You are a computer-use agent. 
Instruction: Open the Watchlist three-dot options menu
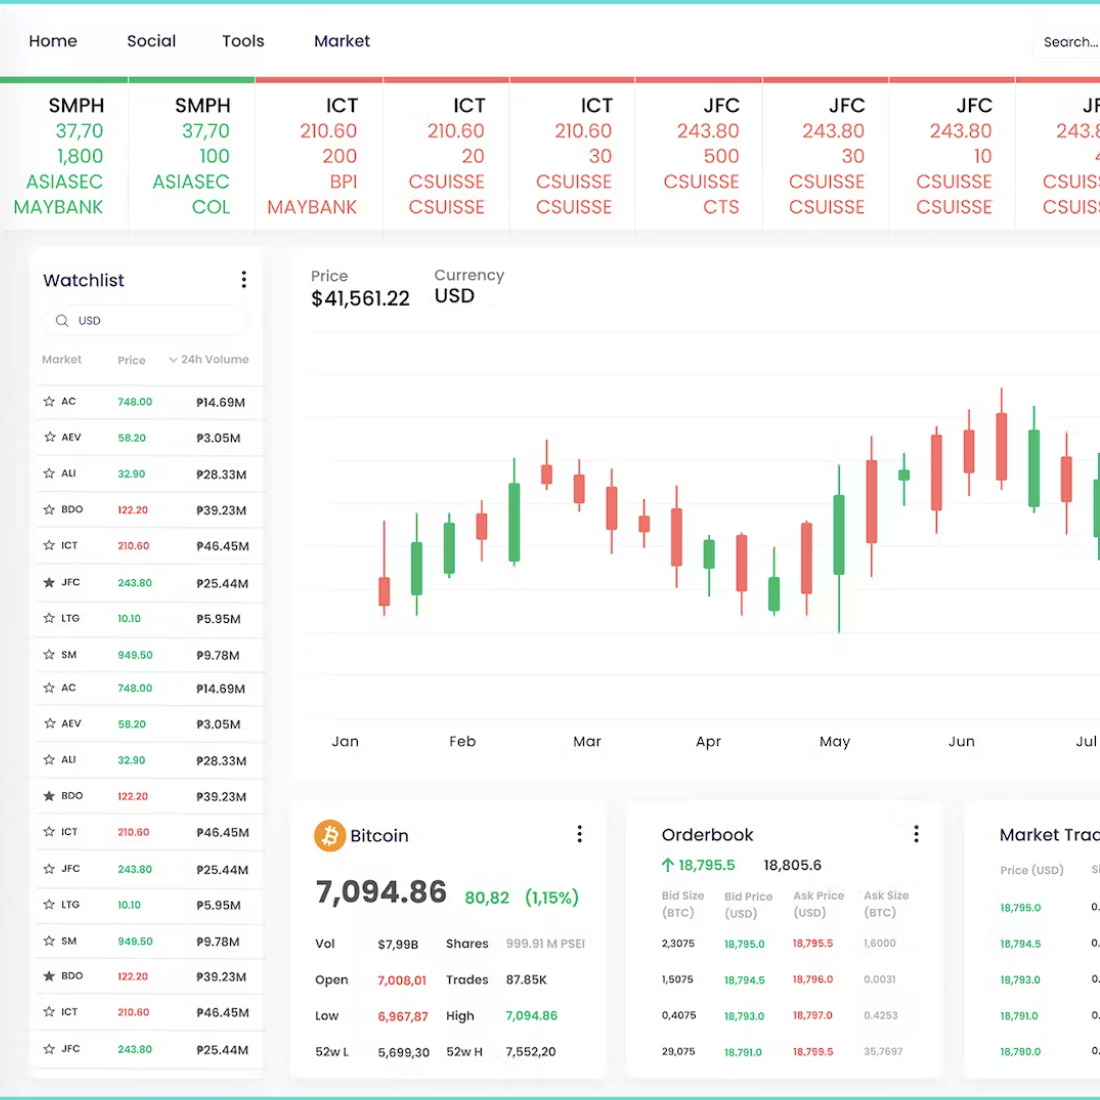(x=243, y=280)
